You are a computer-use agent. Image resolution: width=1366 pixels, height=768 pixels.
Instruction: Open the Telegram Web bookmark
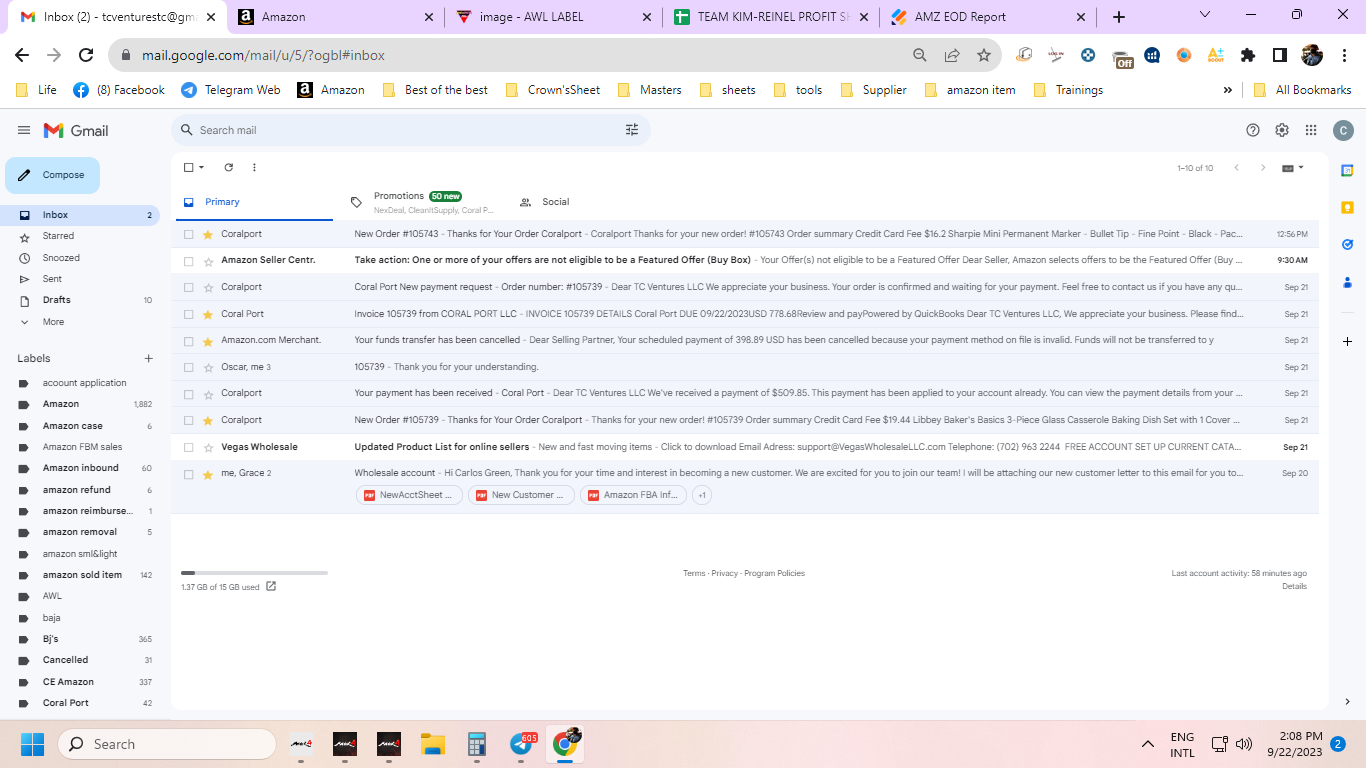click(231, 90)
